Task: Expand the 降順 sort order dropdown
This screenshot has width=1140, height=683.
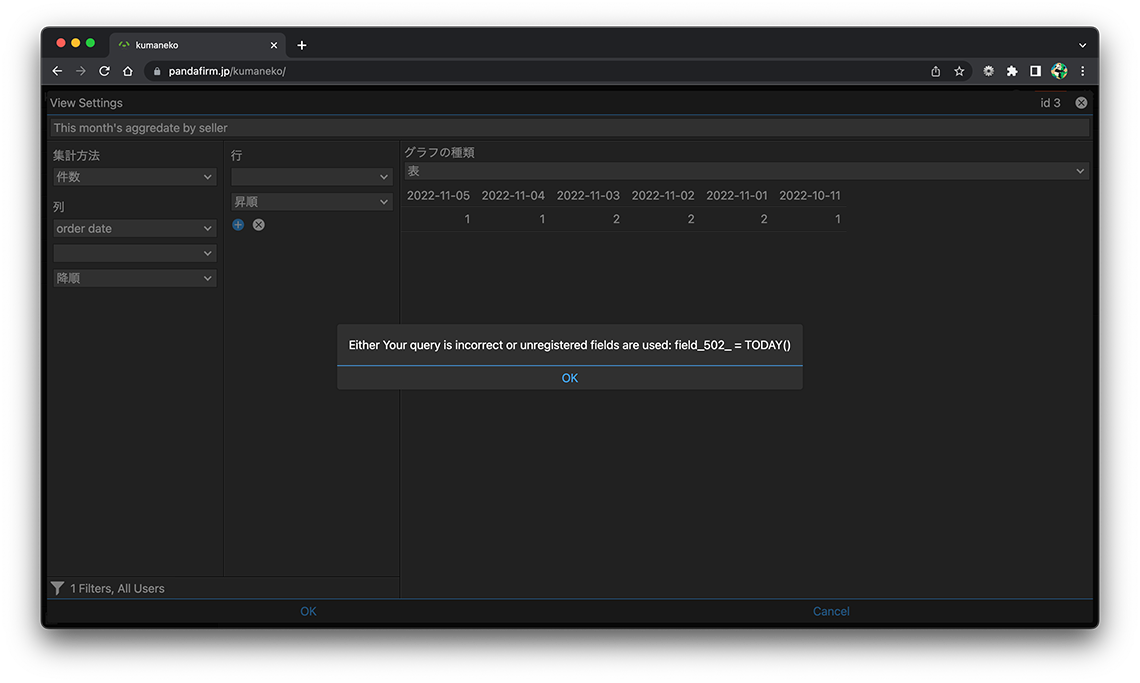Action: pyautogui.click(x=135, y=279)
